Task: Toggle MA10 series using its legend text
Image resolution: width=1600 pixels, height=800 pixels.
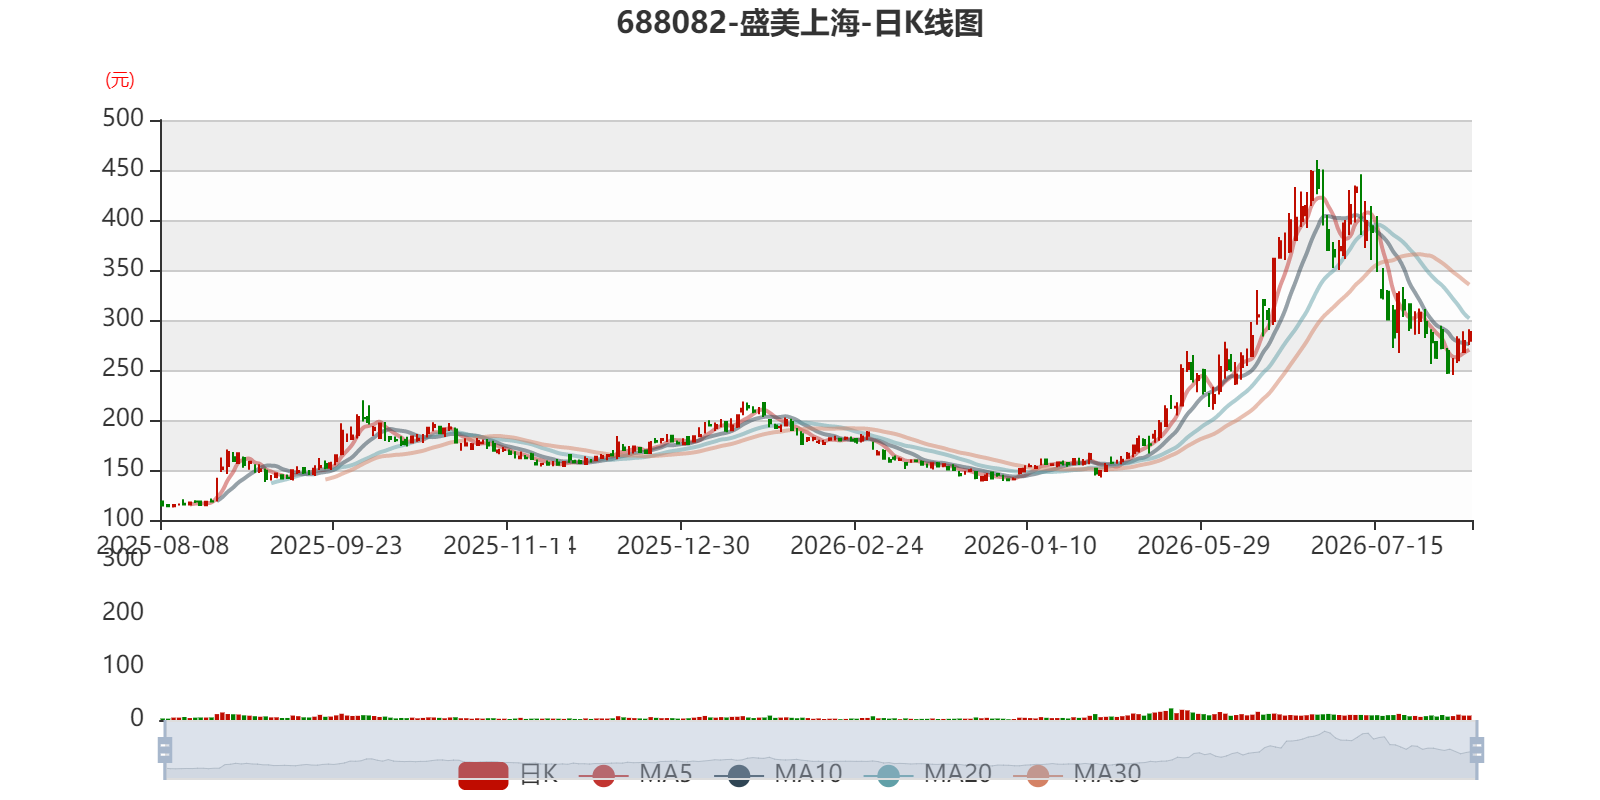Action: coord(808,773)
